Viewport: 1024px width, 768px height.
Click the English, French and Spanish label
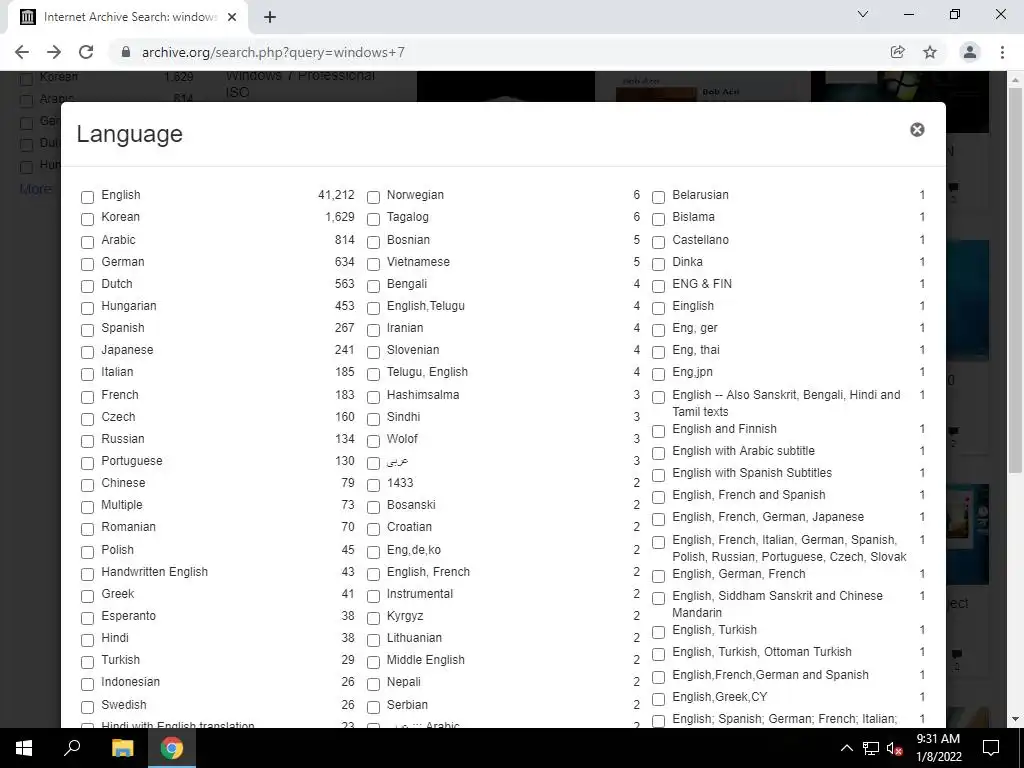click(748, 494)
